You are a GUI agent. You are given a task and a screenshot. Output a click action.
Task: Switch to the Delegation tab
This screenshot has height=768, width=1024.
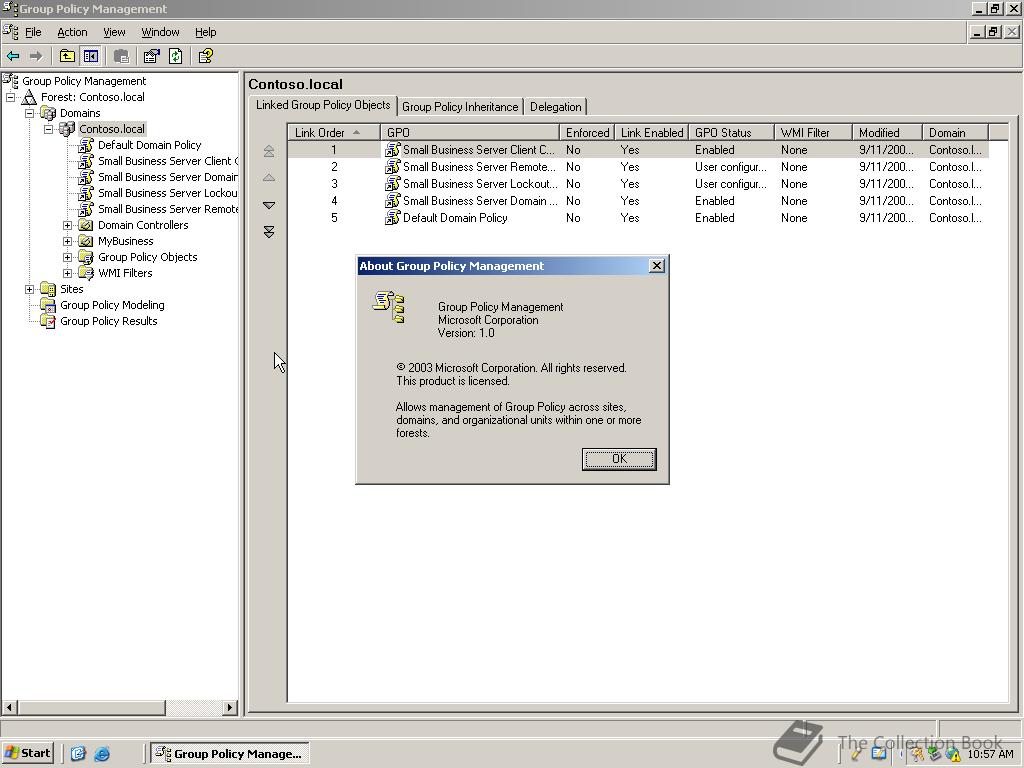pos(555,106)
